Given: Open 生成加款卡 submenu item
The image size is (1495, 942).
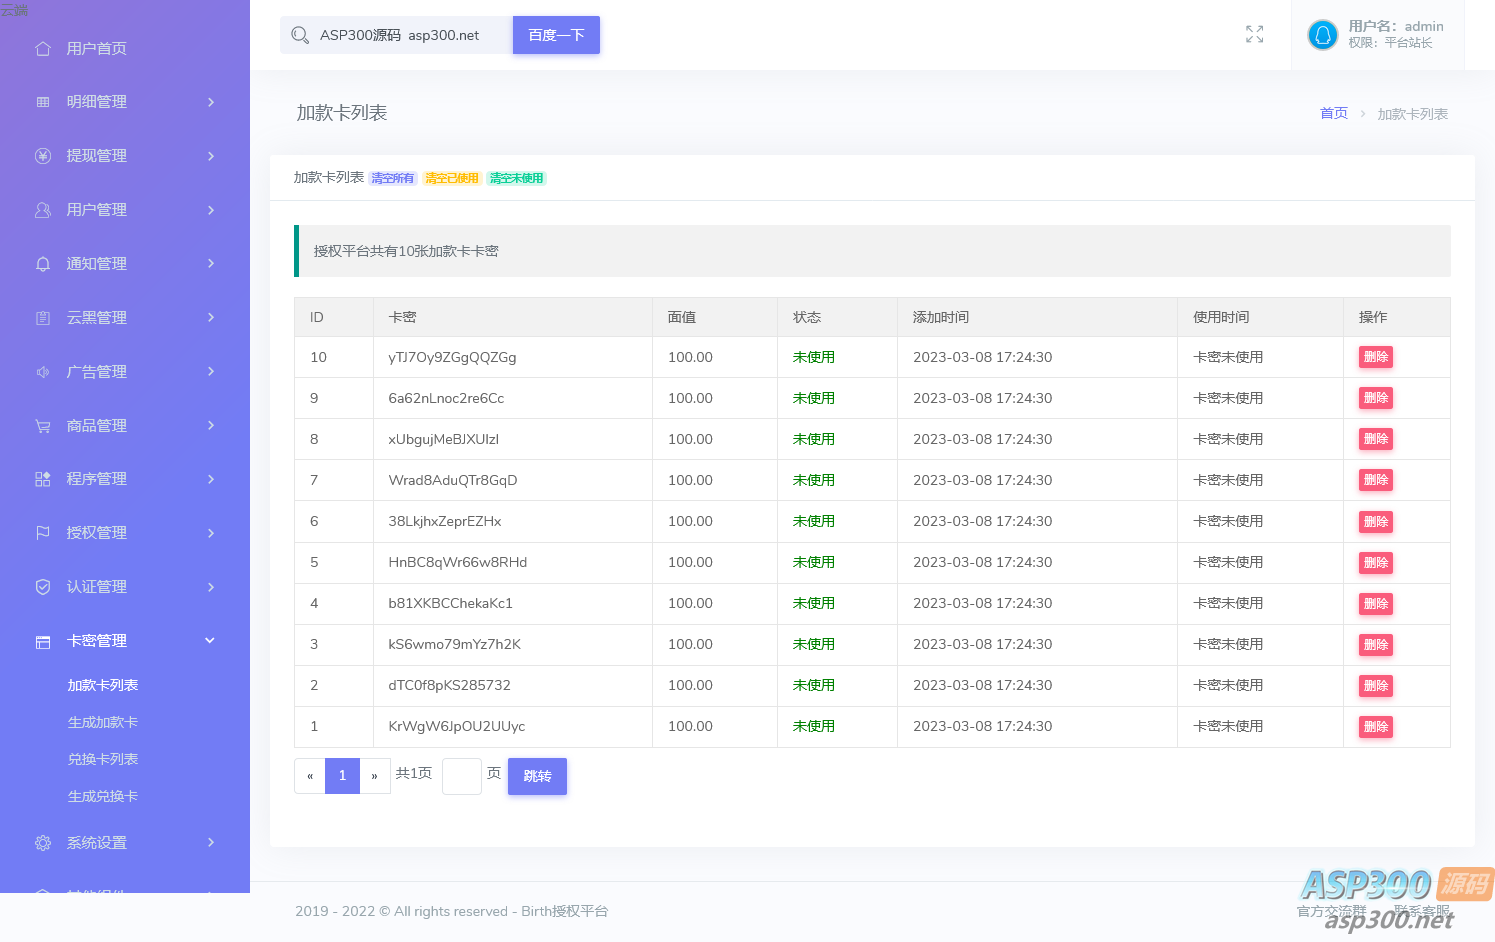Looking at the screenshot, I should (103, 722).
